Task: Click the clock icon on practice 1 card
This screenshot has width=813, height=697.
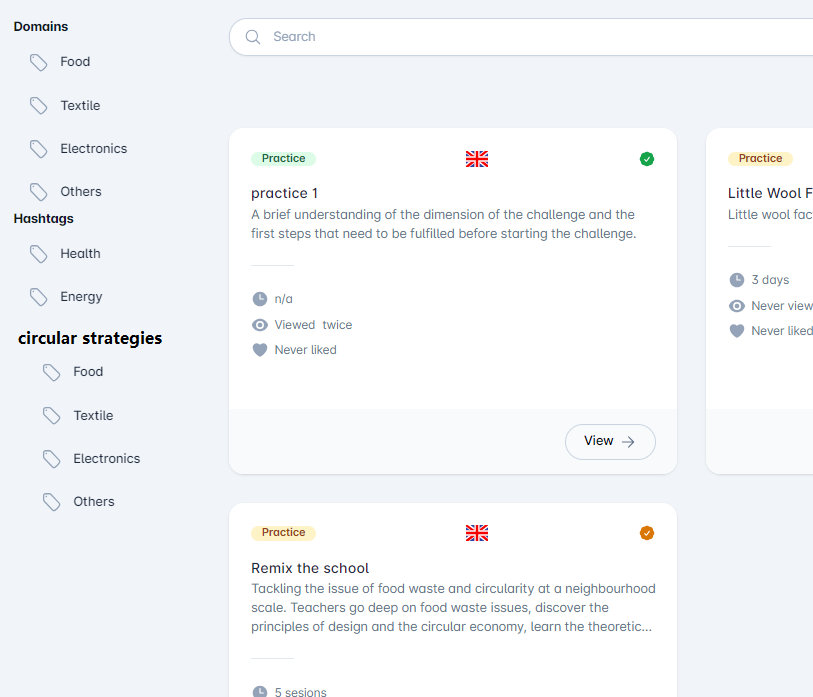Action: pyautogui.click(x=260, y=299)
